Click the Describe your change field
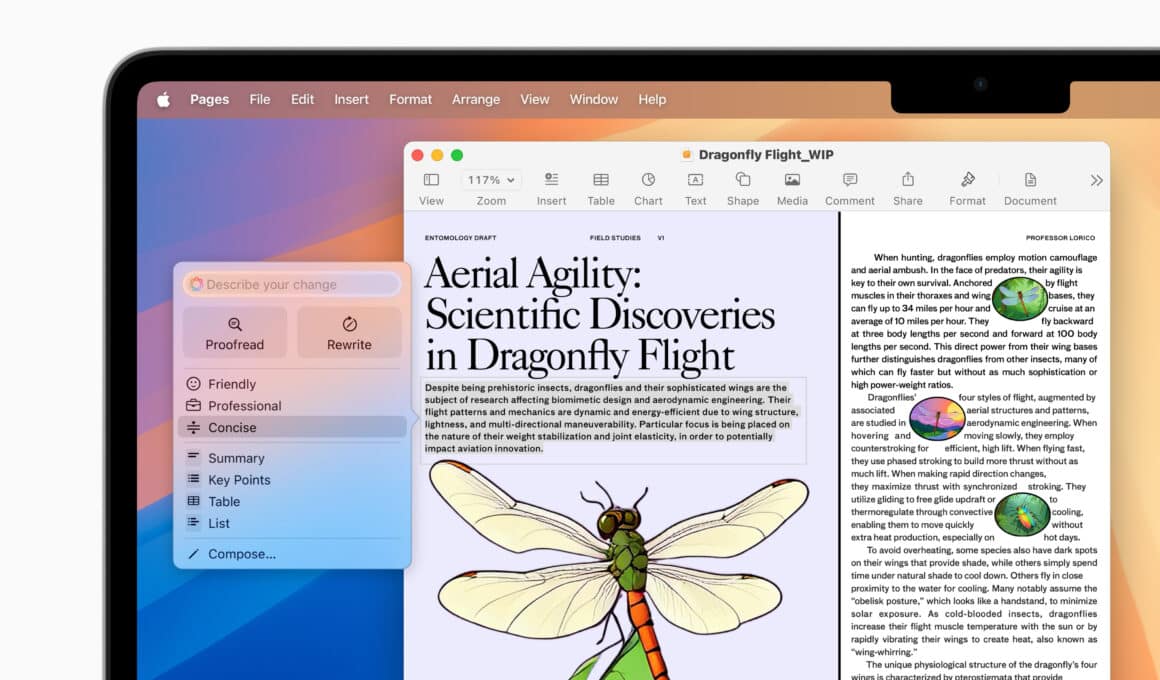 pos(292,284)
